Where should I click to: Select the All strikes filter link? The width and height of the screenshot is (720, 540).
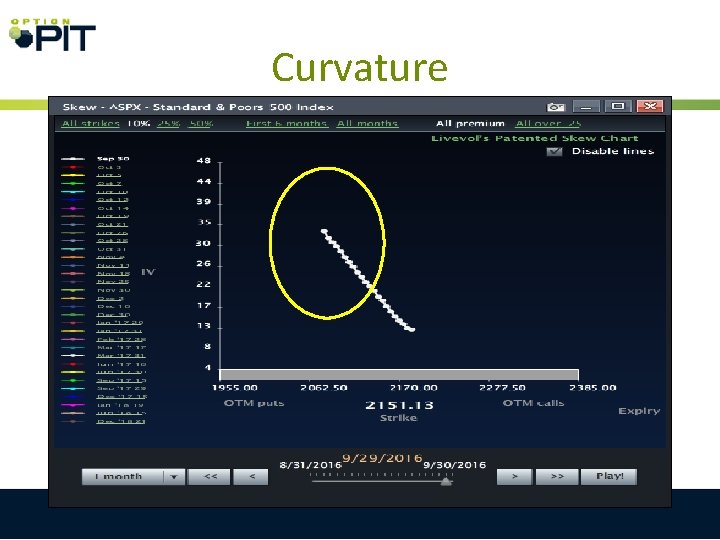tap(91, 124)
